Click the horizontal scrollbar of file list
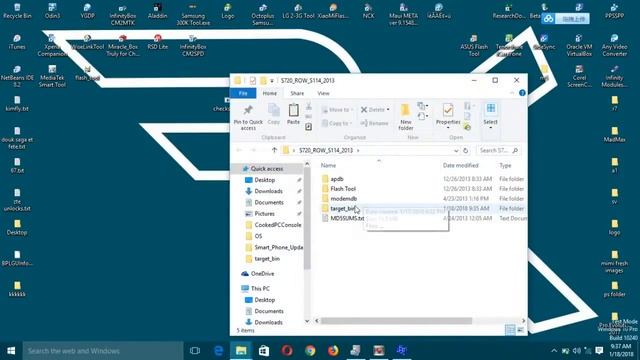This screenshot has width=640, height=360. pyautogui.click(x=396, y=321)
